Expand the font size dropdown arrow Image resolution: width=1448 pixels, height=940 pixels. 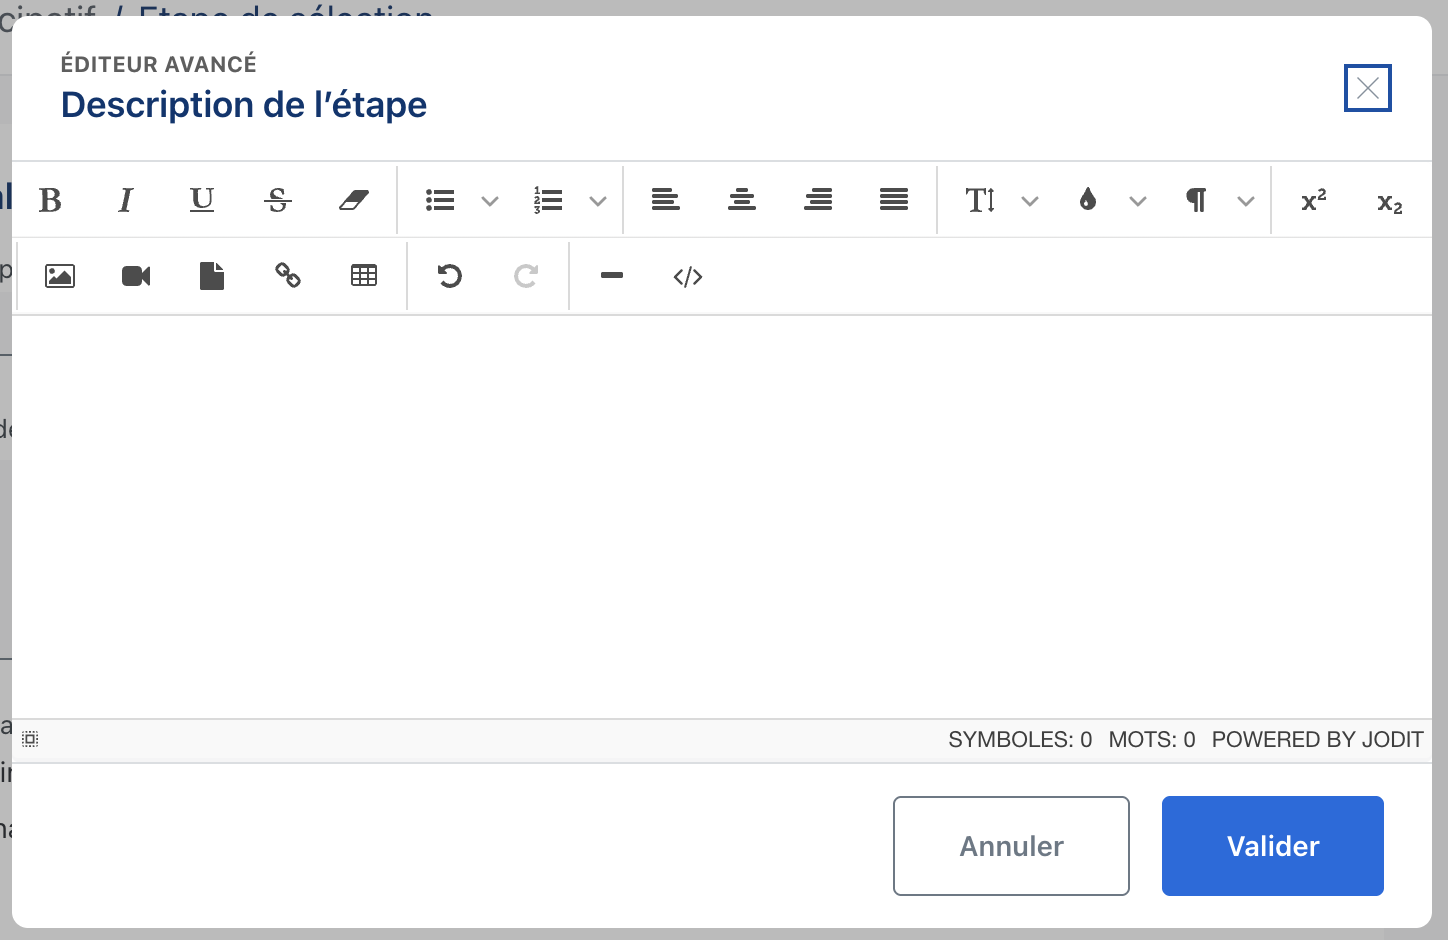click(x=1030, y=201)
